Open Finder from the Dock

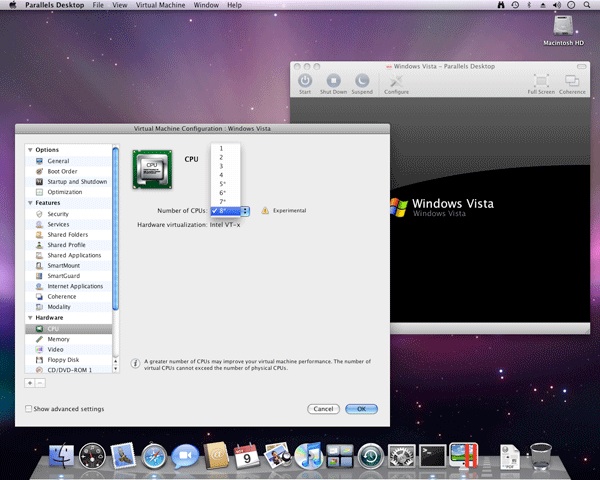click(x=61, y=456)
